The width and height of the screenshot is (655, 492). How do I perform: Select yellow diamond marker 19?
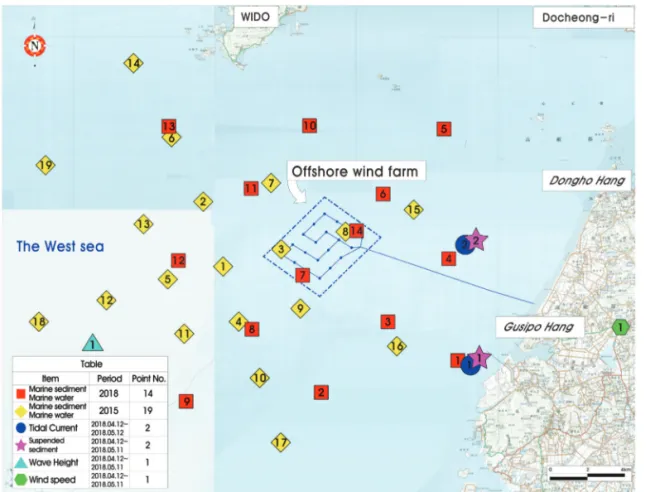pyautogui.click(x=46, y=165)
